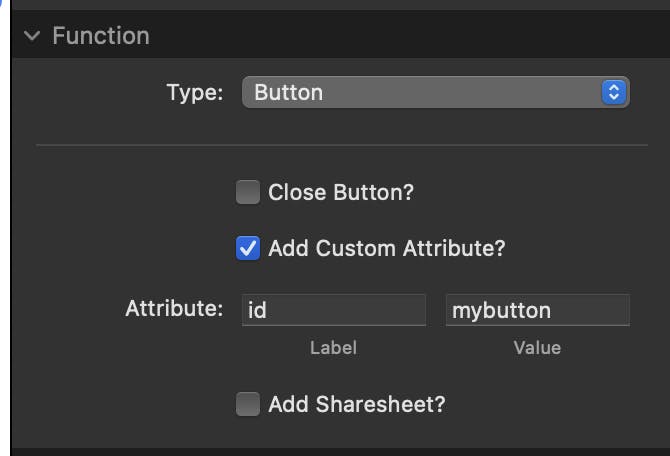Click the blue checkmark beside Add Custom Attribute
The image size is (670, 456).
(247, 249)
